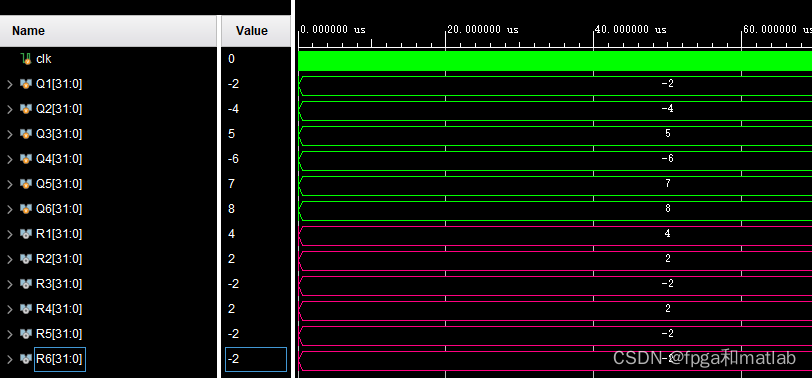Expand the Q3[31:0] bus signal
The image size is (812, 378).
point(10,134)
